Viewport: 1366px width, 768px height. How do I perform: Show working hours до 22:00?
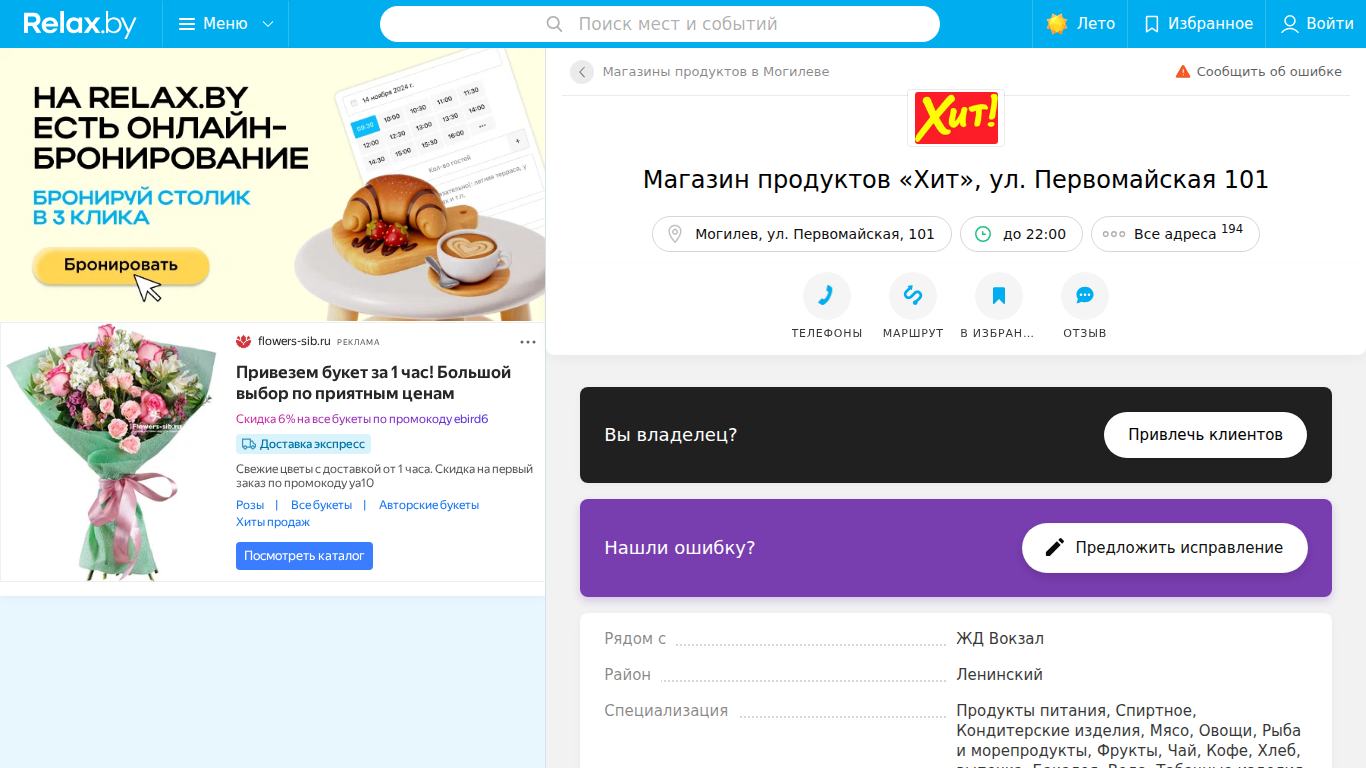click(x=1021, y=234)
